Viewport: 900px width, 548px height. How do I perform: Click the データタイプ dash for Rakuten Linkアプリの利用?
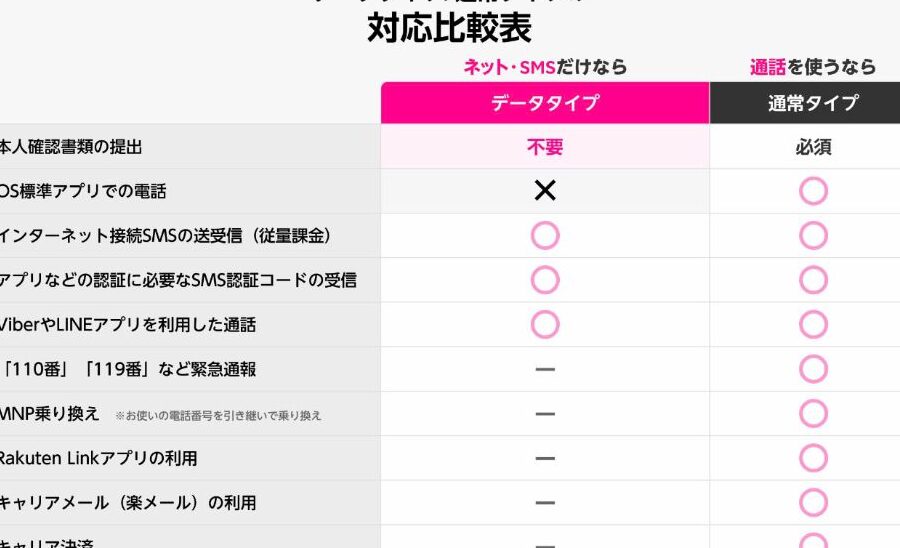[545, 458]
